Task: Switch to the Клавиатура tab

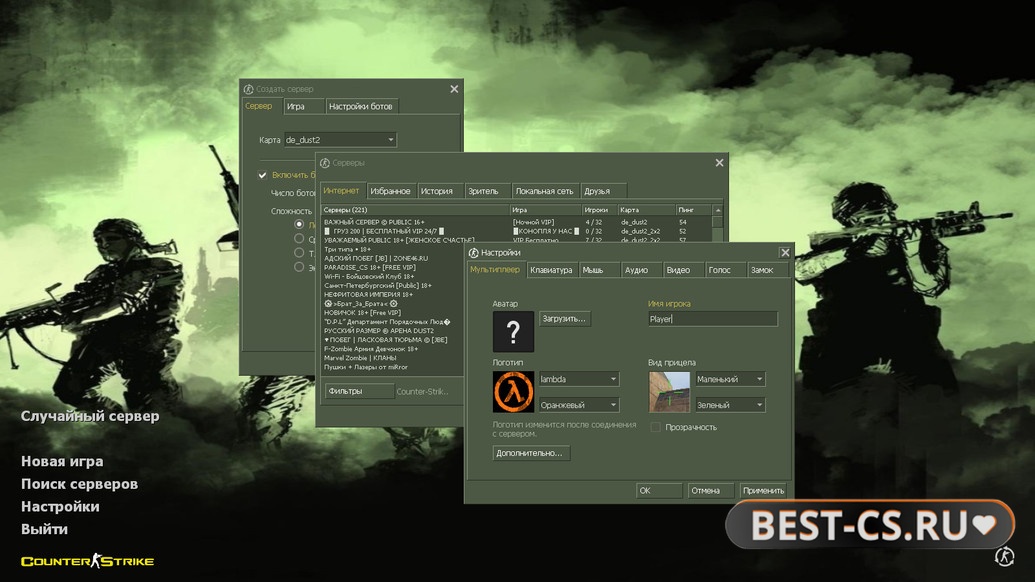Action: [x=552, y=270]
